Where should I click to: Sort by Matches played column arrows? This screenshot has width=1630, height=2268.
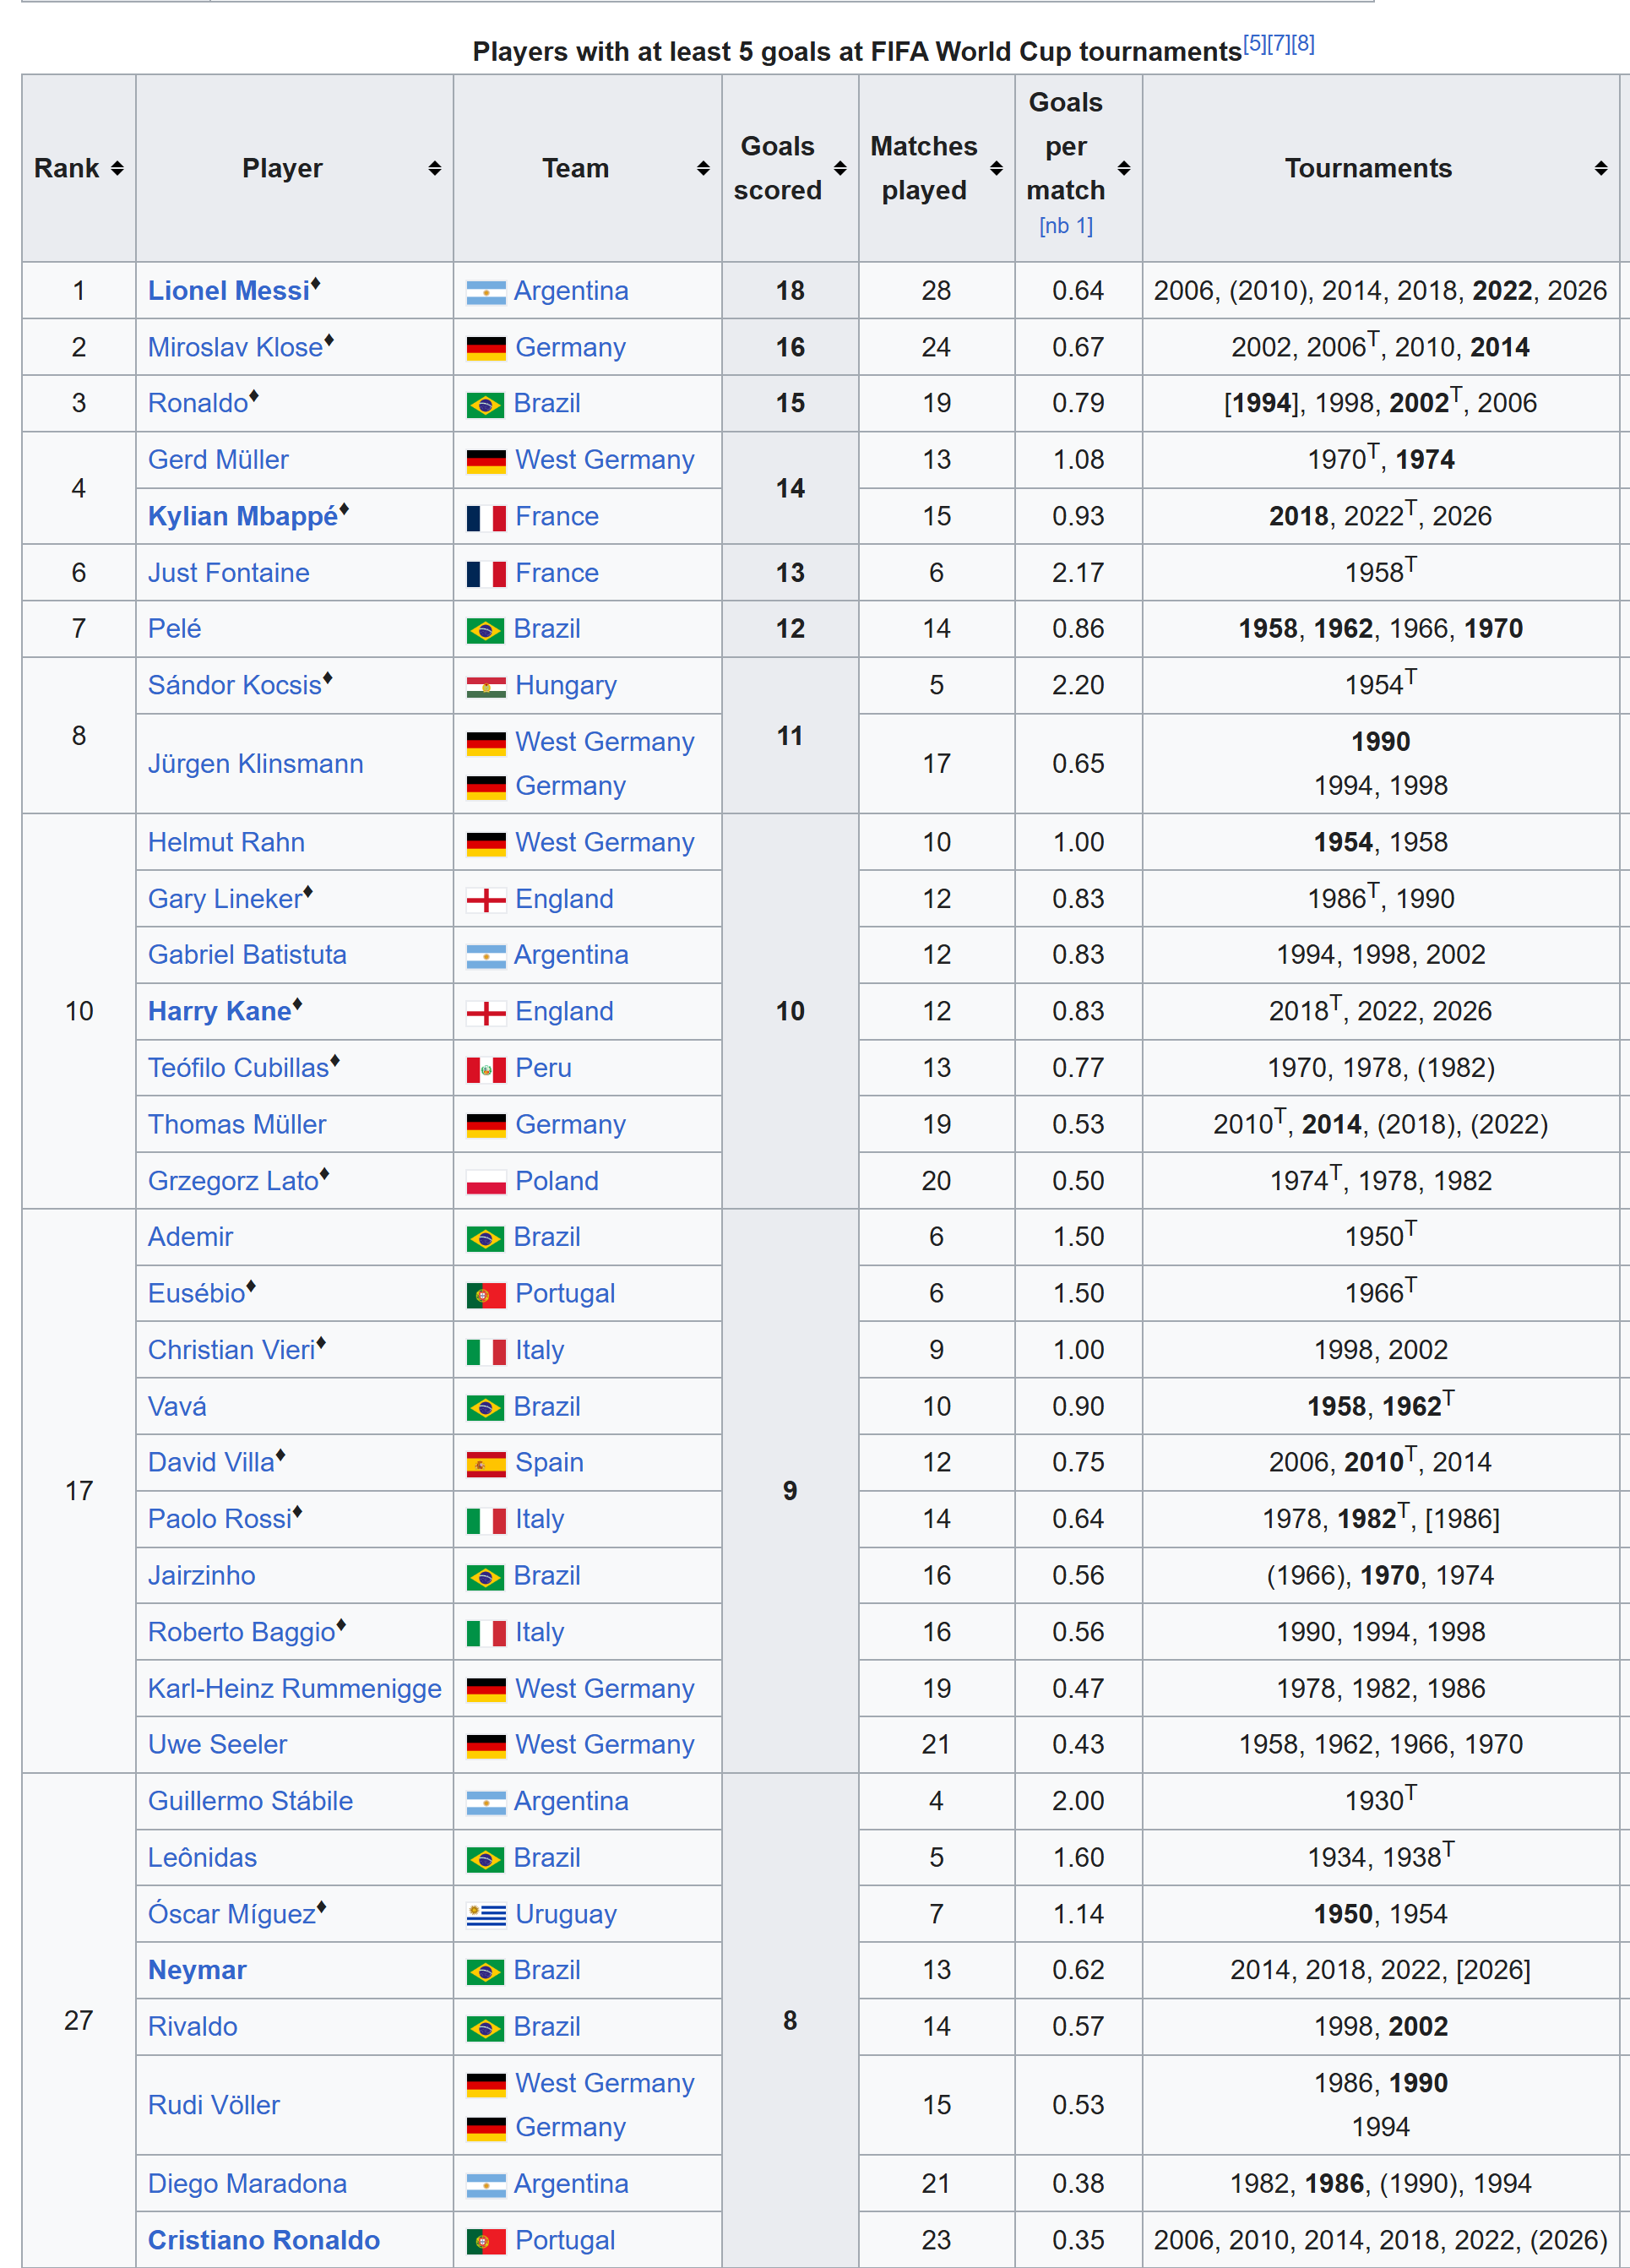pyautogui.click(x=996, y=169)
